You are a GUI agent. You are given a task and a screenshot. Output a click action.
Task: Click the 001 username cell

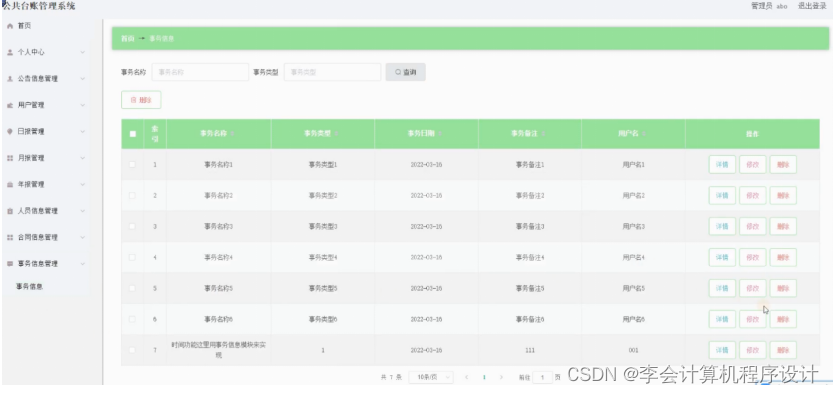point(633,350)
